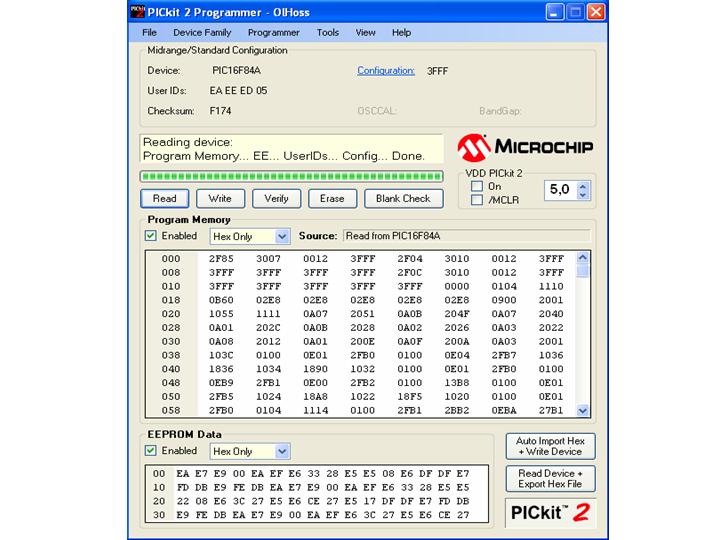
Task: Click the green progress bar
Action: click(x=292, y=176)
